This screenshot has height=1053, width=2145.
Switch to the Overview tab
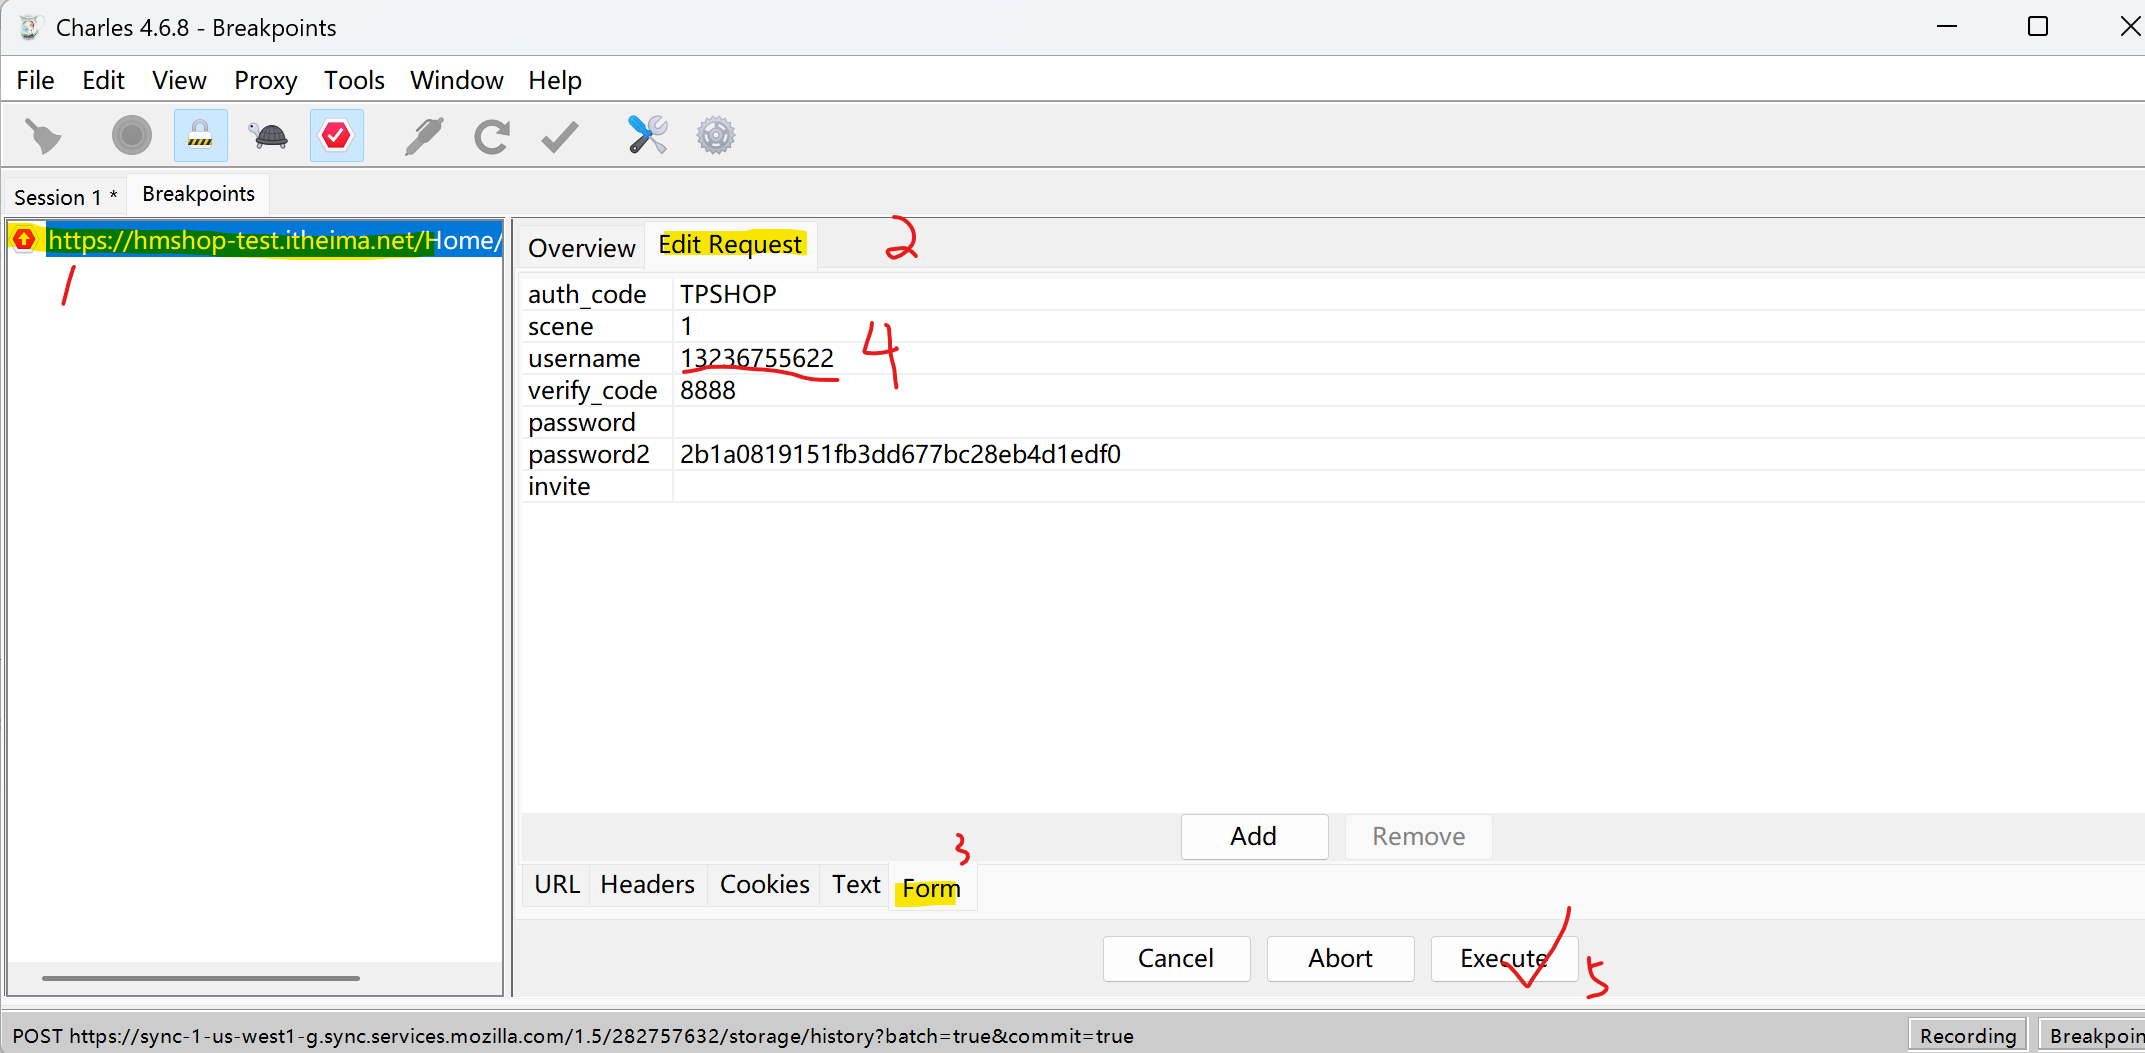coord(581,248)
